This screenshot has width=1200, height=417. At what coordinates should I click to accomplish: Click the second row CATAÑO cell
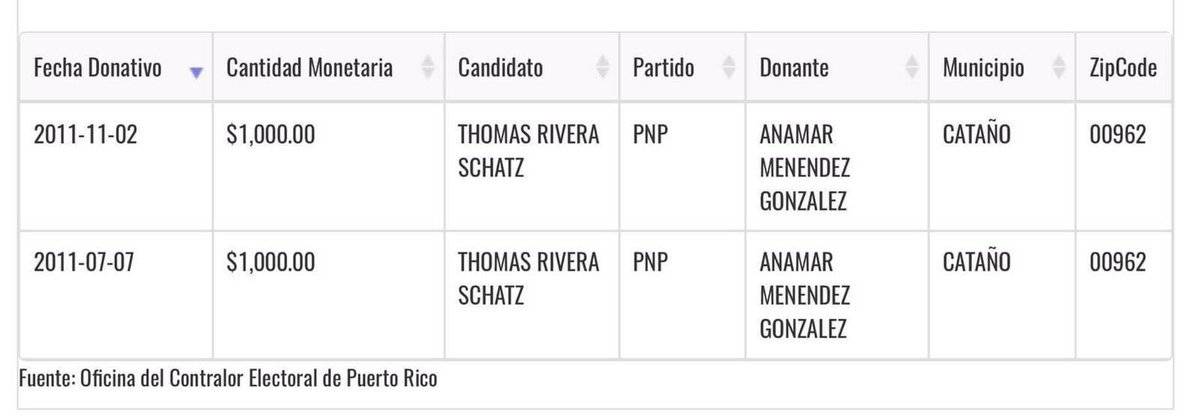(977, 263)
